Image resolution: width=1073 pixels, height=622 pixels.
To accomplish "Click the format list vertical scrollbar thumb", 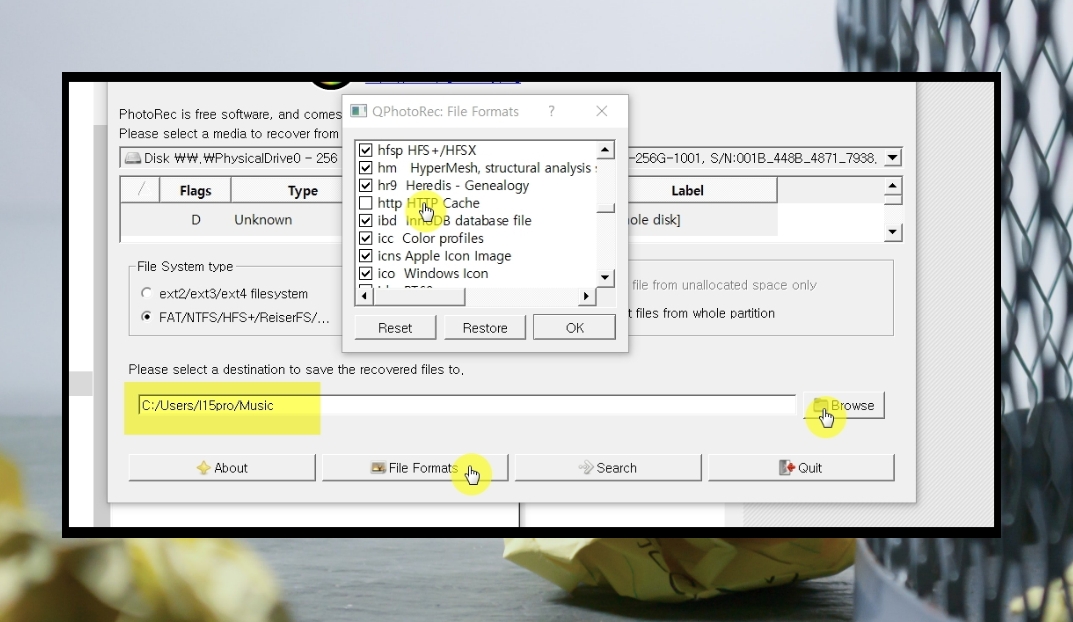I will (x=605, y=208).
